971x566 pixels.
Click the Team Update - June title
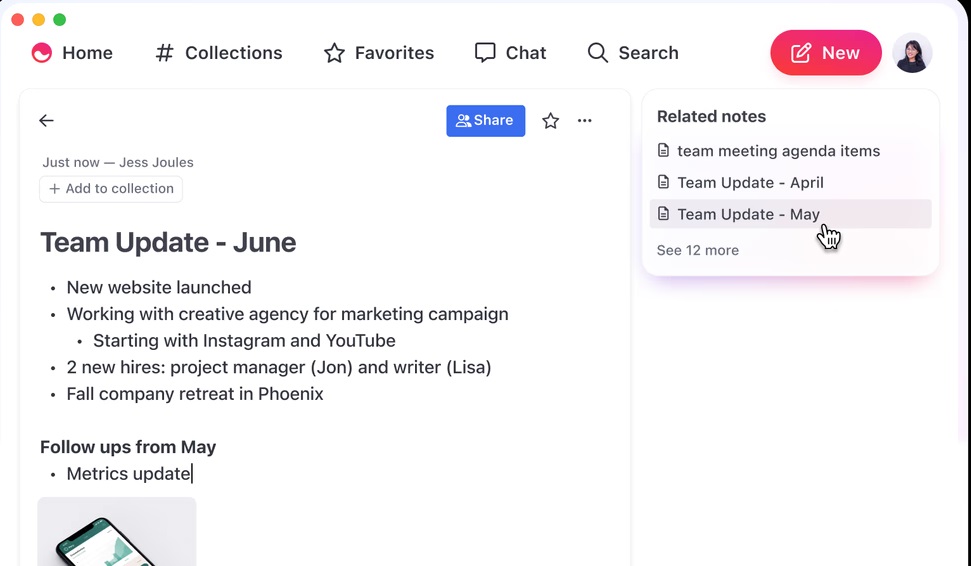point(168,242)
